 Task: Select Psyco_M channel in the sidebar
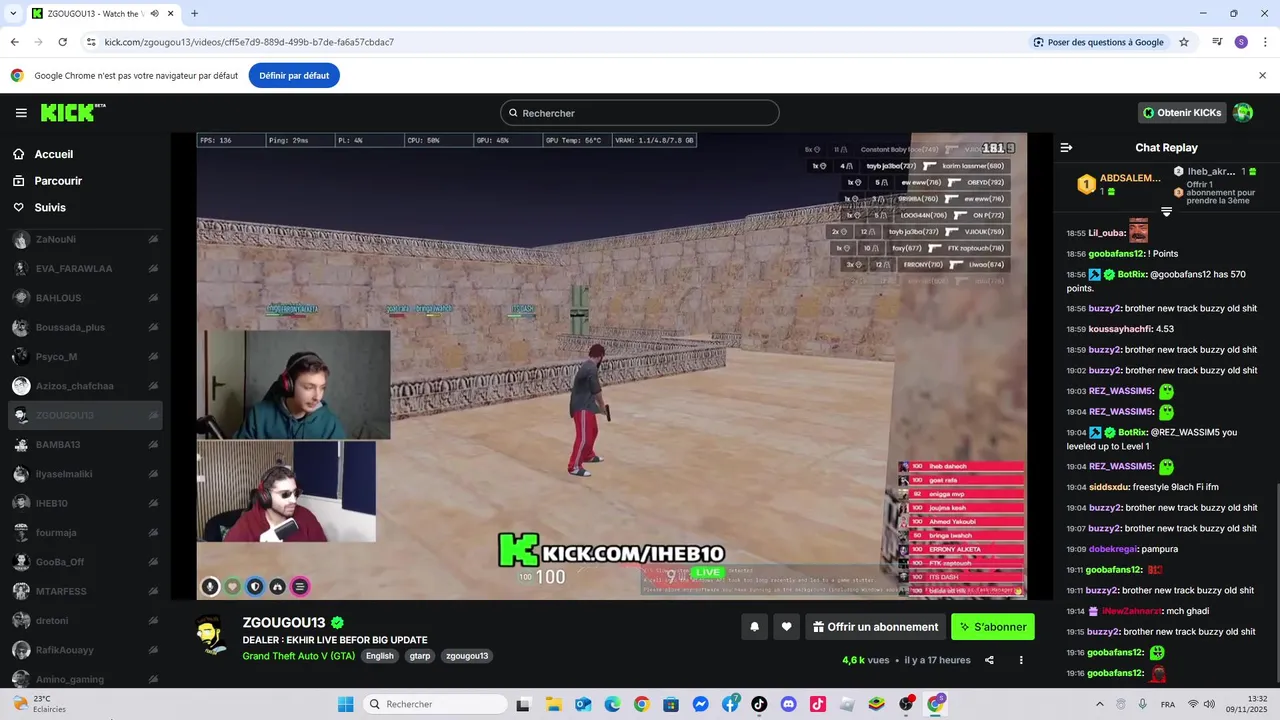(x=85, y=357)
